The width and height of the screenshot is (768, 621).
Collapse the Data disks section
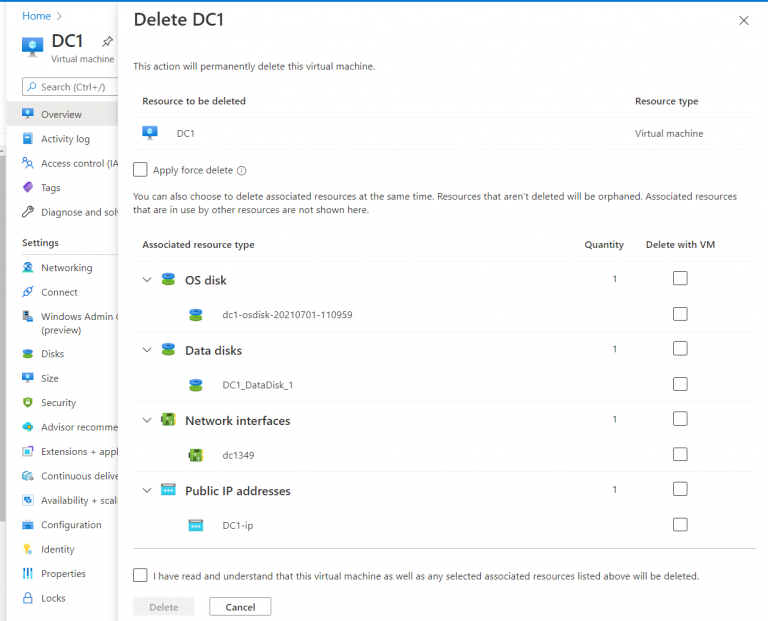[147, 350]
